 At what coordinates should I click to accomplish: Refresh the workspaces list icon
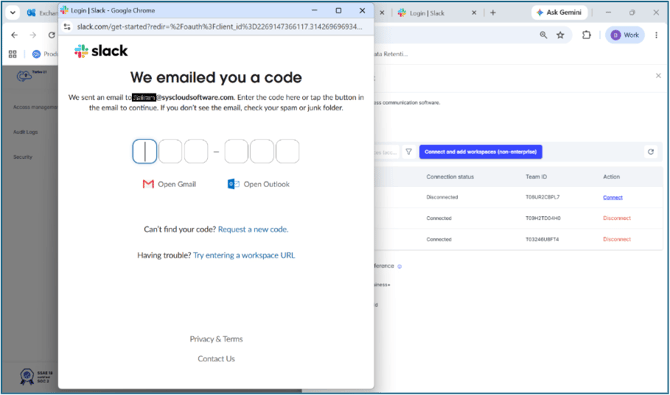[651, 152]
